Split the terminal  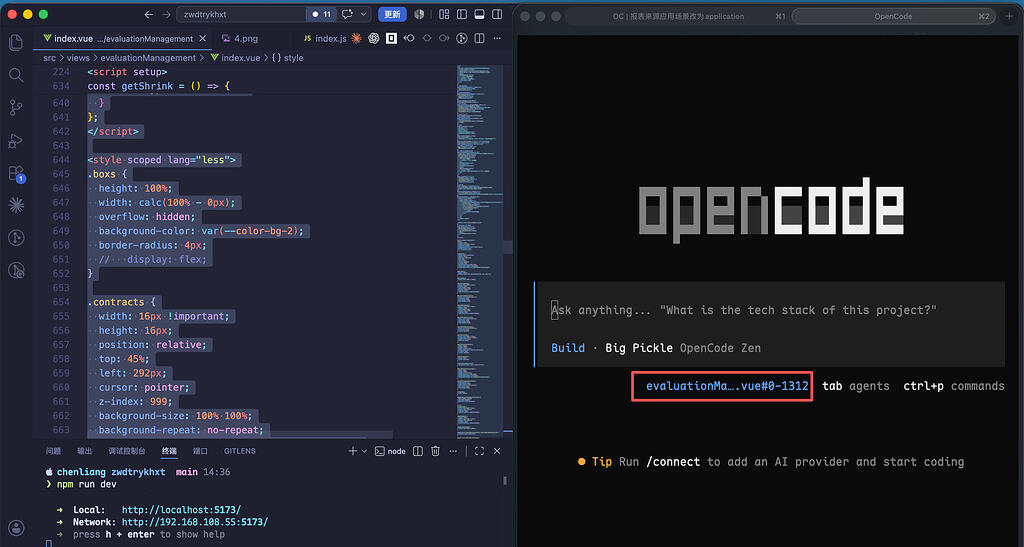(418, 451)
